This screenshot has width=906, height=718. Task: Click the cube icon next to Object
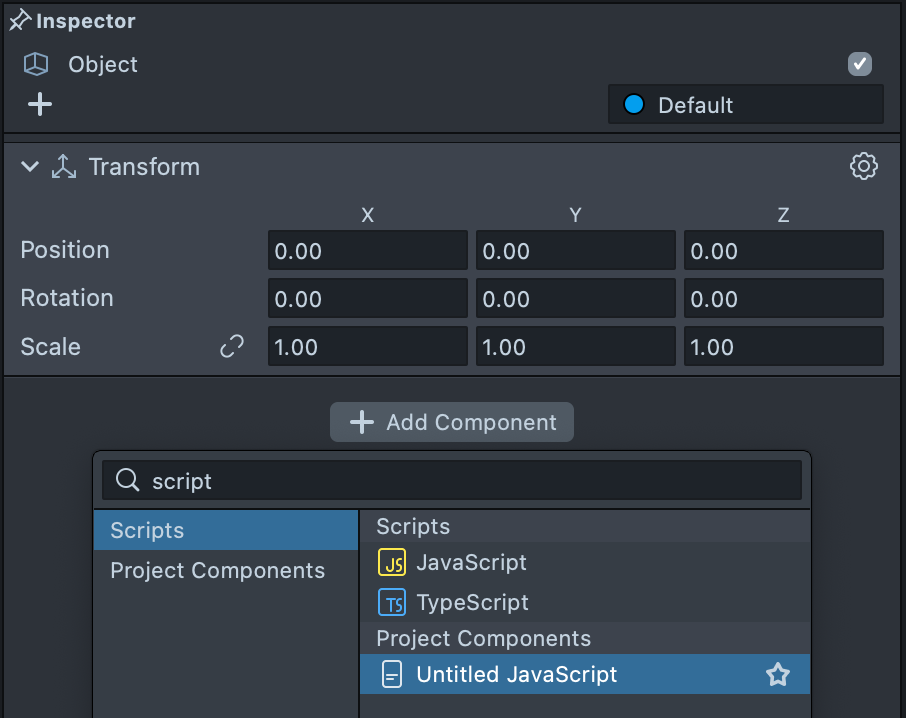coord(36,65)
